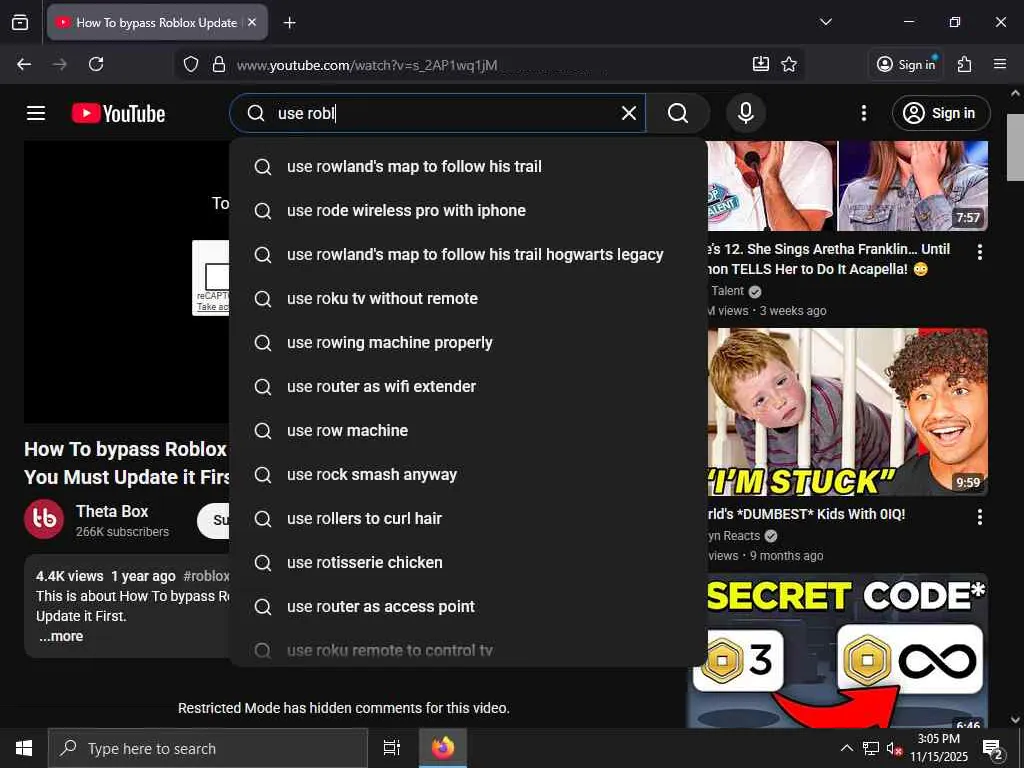Open the network status tray icon

[x=871, y=748]
